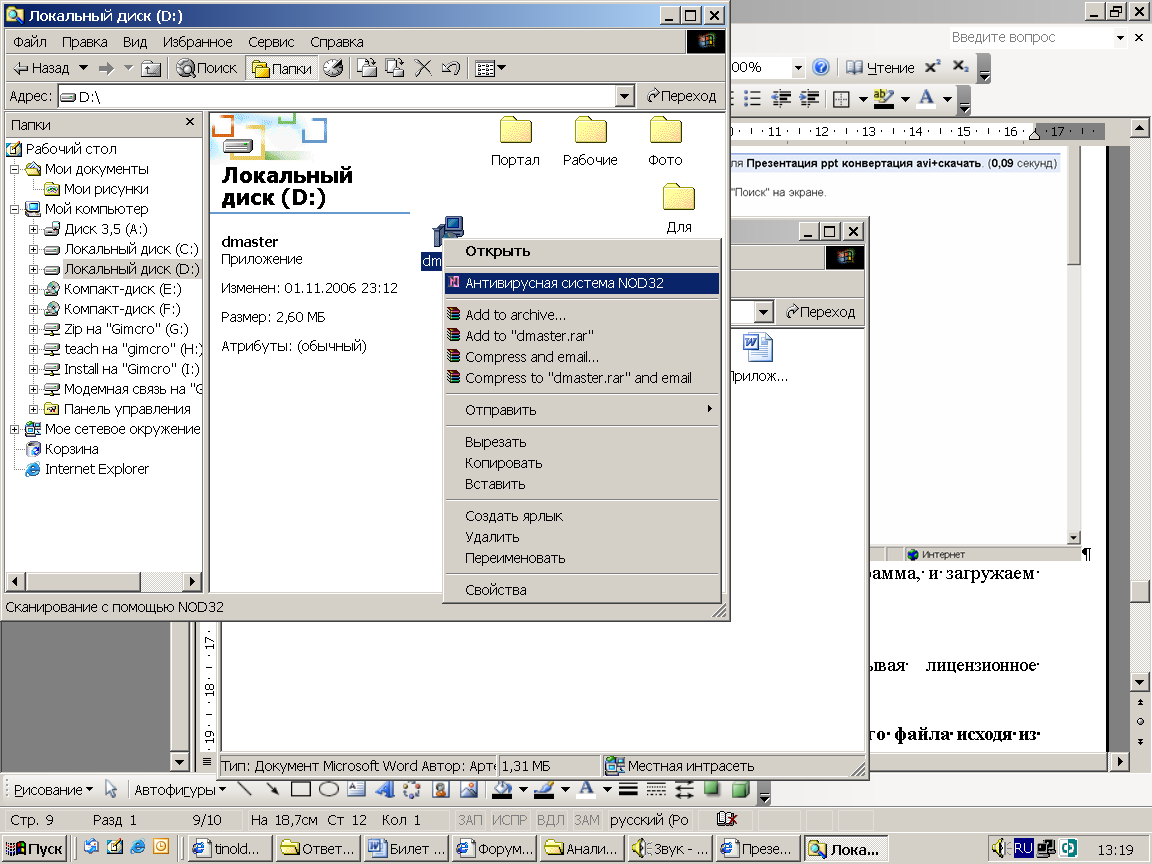The height and width of the screenshot is (864, 1152).
Task: Toggle subscript x₂ in Word
Action: click(960, 67)
